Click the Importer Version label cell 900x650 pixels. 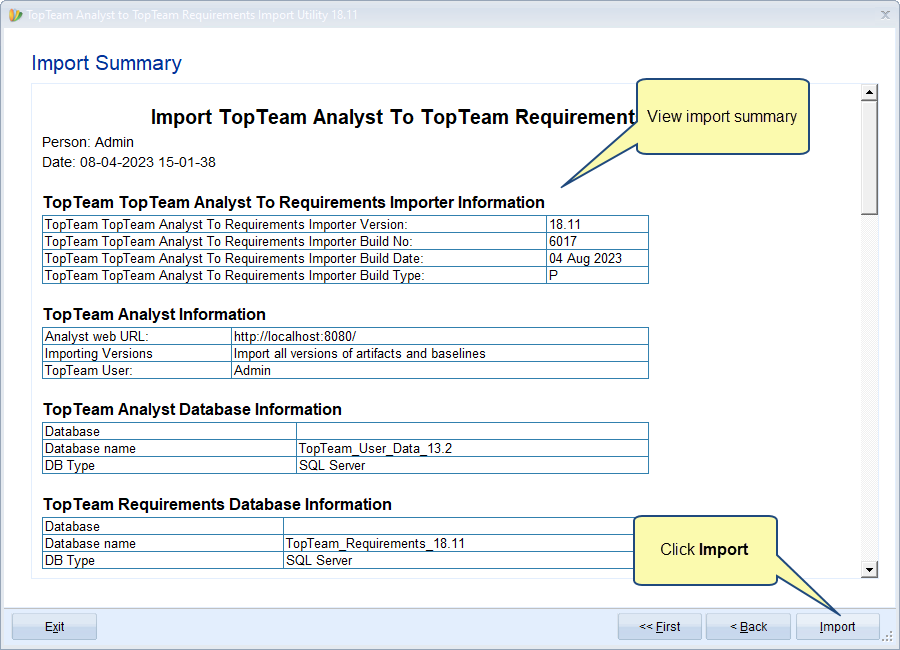294,225
